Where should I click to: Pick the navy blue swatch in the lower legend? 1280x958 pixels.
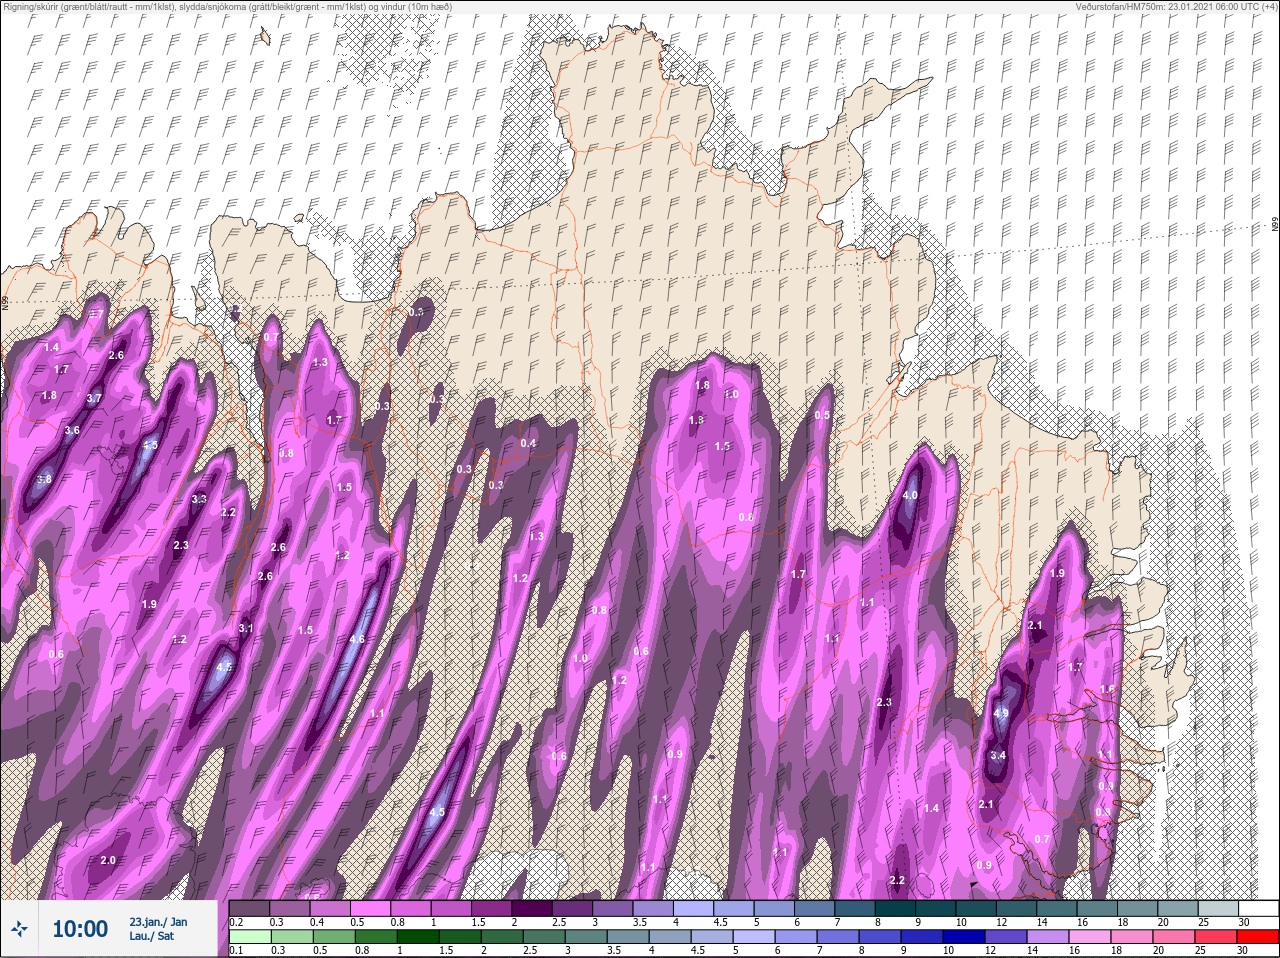(x=965, y=937)
